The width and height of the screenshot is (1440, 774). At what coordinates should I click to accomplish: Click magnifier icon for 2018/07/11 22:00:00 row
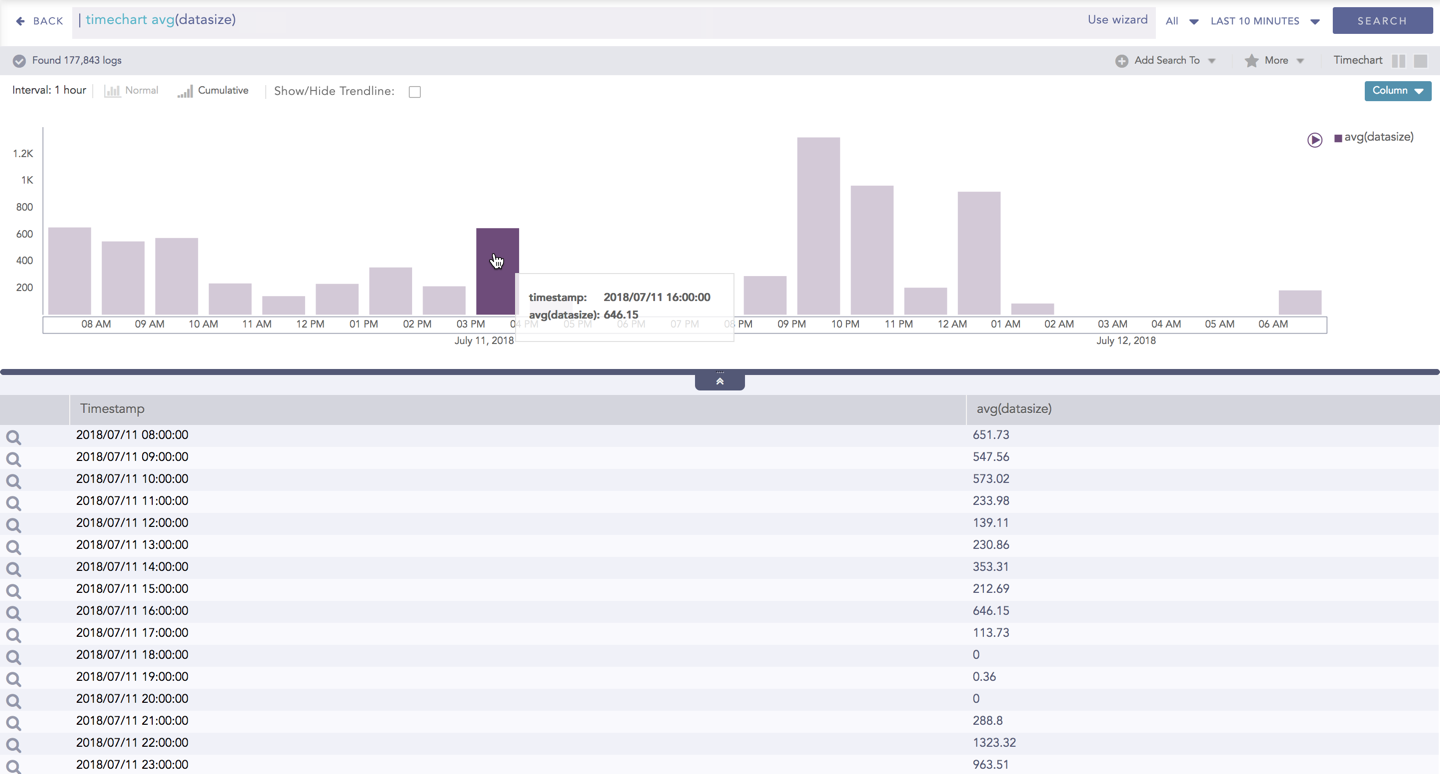[14, 746]
